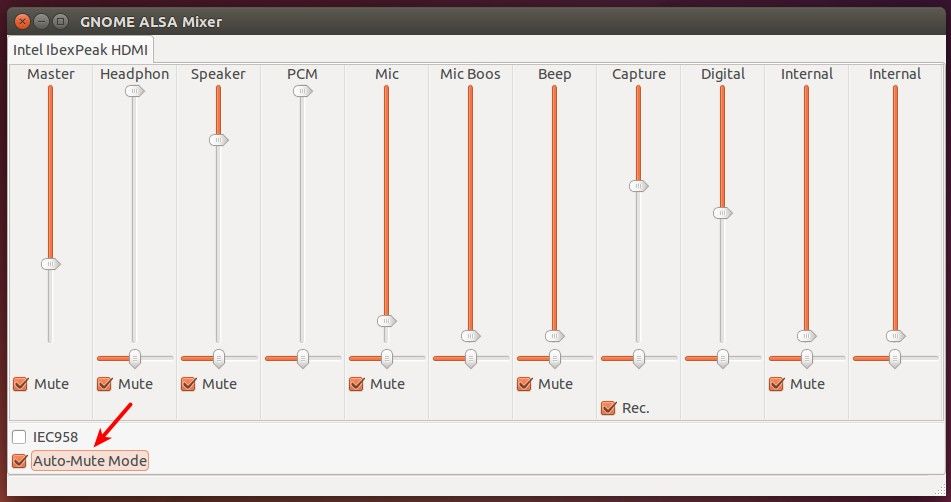Click the Headphon balance slider handle
This screenshot has height=502, width=951.
click(135, 359)
